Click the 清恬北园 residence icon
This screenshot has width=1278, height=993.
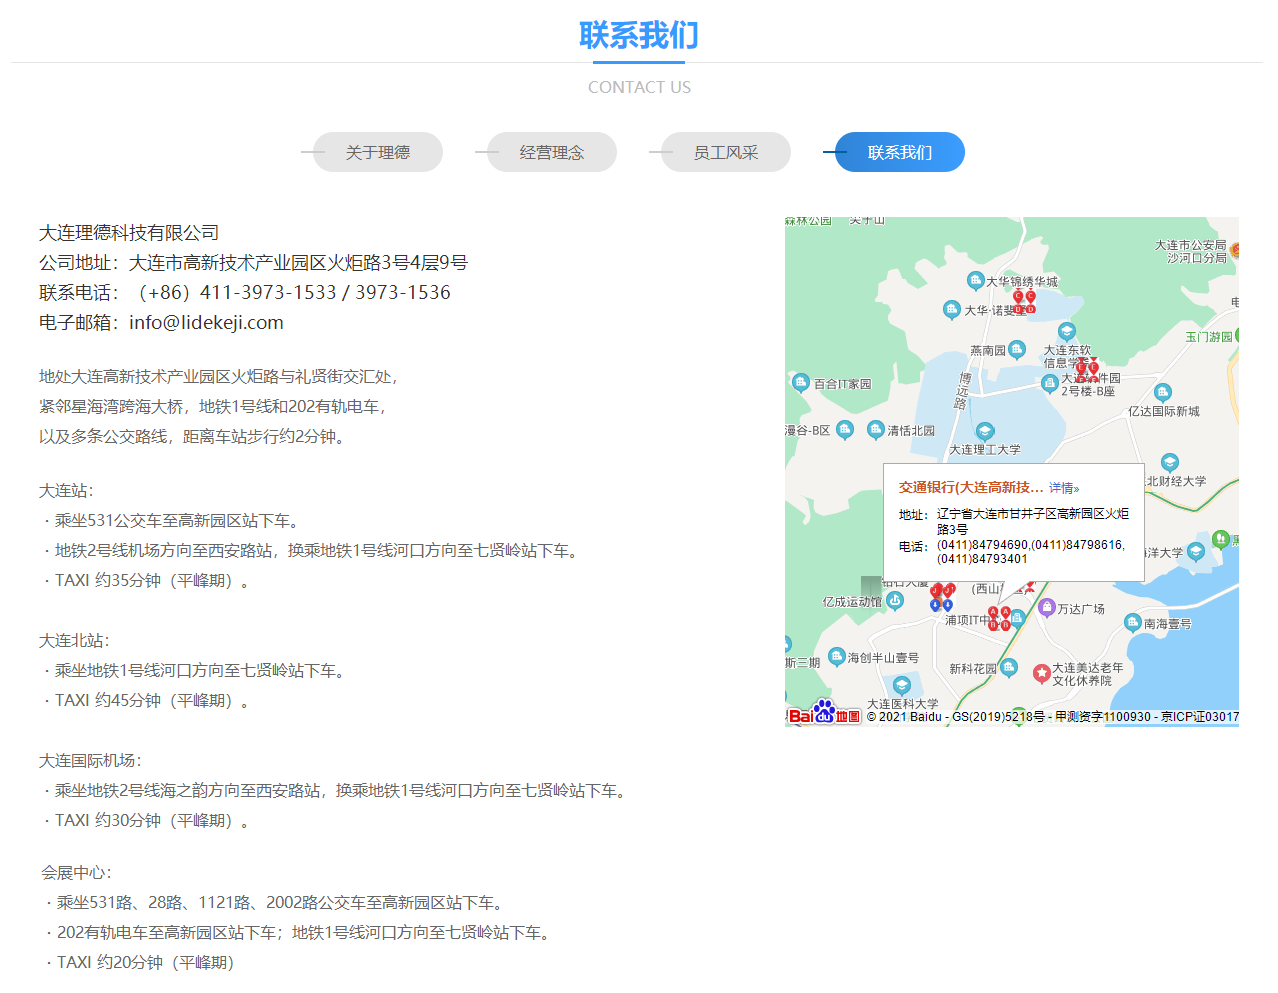pos(876,430)
